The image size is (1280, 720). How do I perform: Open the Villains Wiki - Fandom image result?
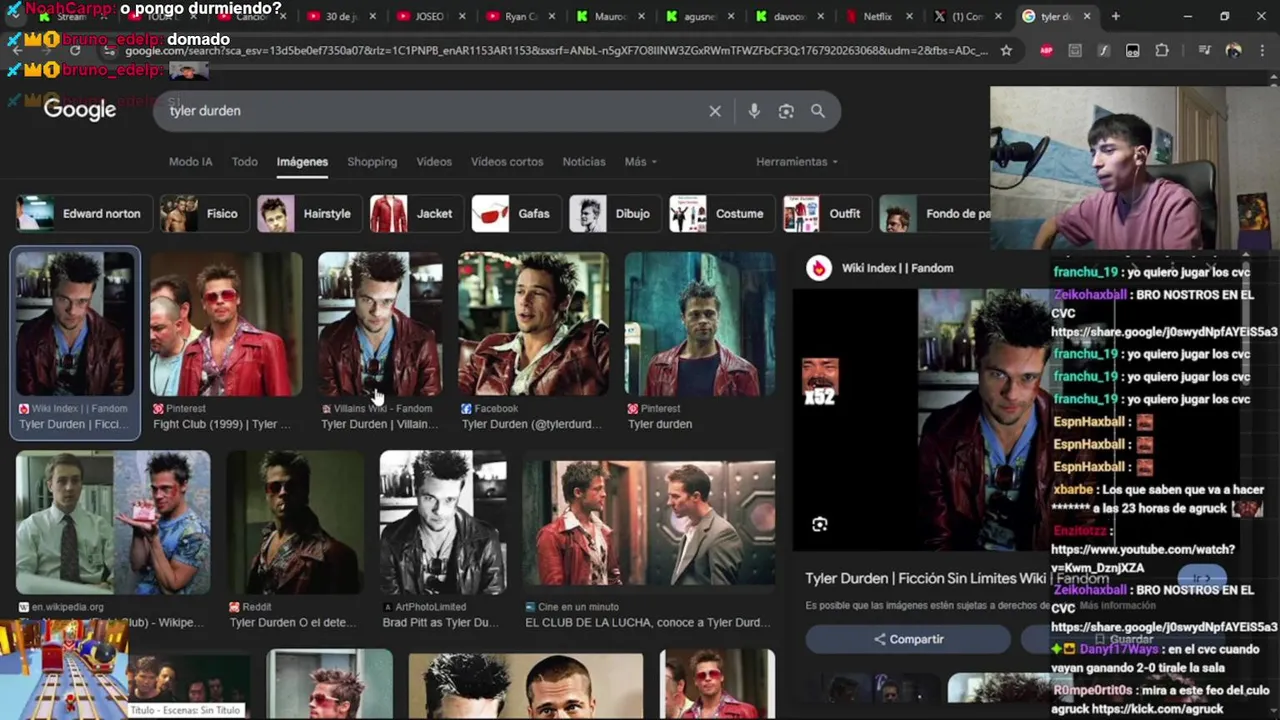[x=380, y=324]
